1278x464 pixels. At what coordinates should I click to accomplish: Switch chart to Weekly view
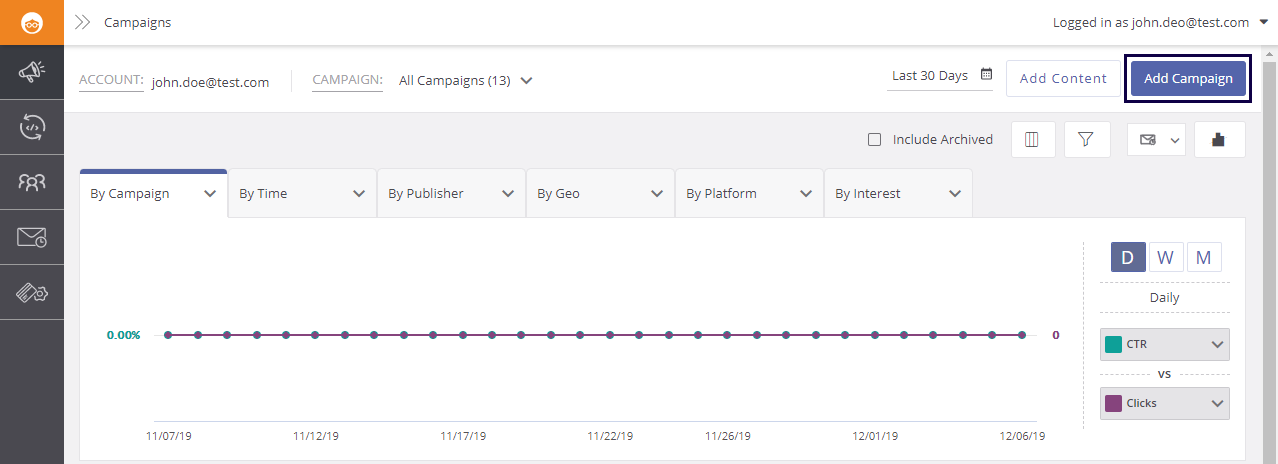pyautogui.click(x=1165, y=258)
